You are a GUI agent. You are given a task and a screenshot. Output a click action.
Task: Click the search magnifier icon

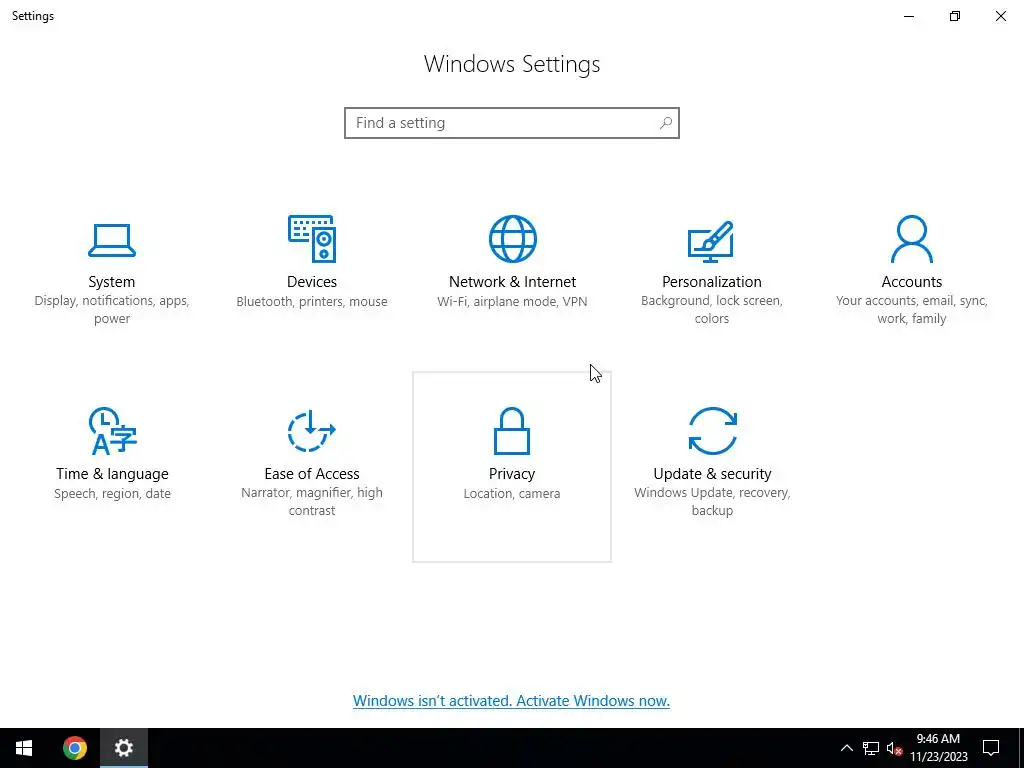665,123
